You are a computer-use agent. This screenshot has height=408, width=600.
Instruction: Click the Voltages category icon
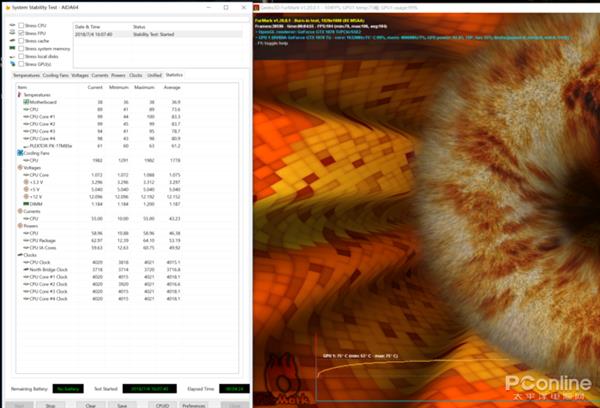tap(19, 167)
